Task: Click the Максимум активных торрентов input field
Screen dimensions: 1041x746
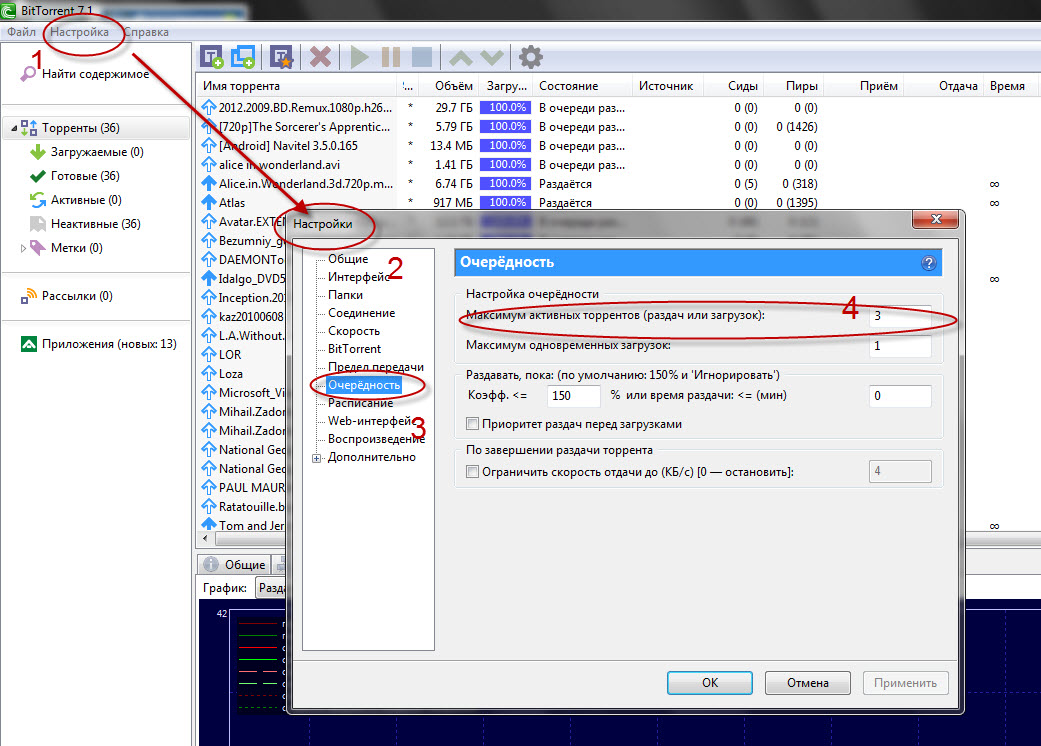Action: pos(900,316)
